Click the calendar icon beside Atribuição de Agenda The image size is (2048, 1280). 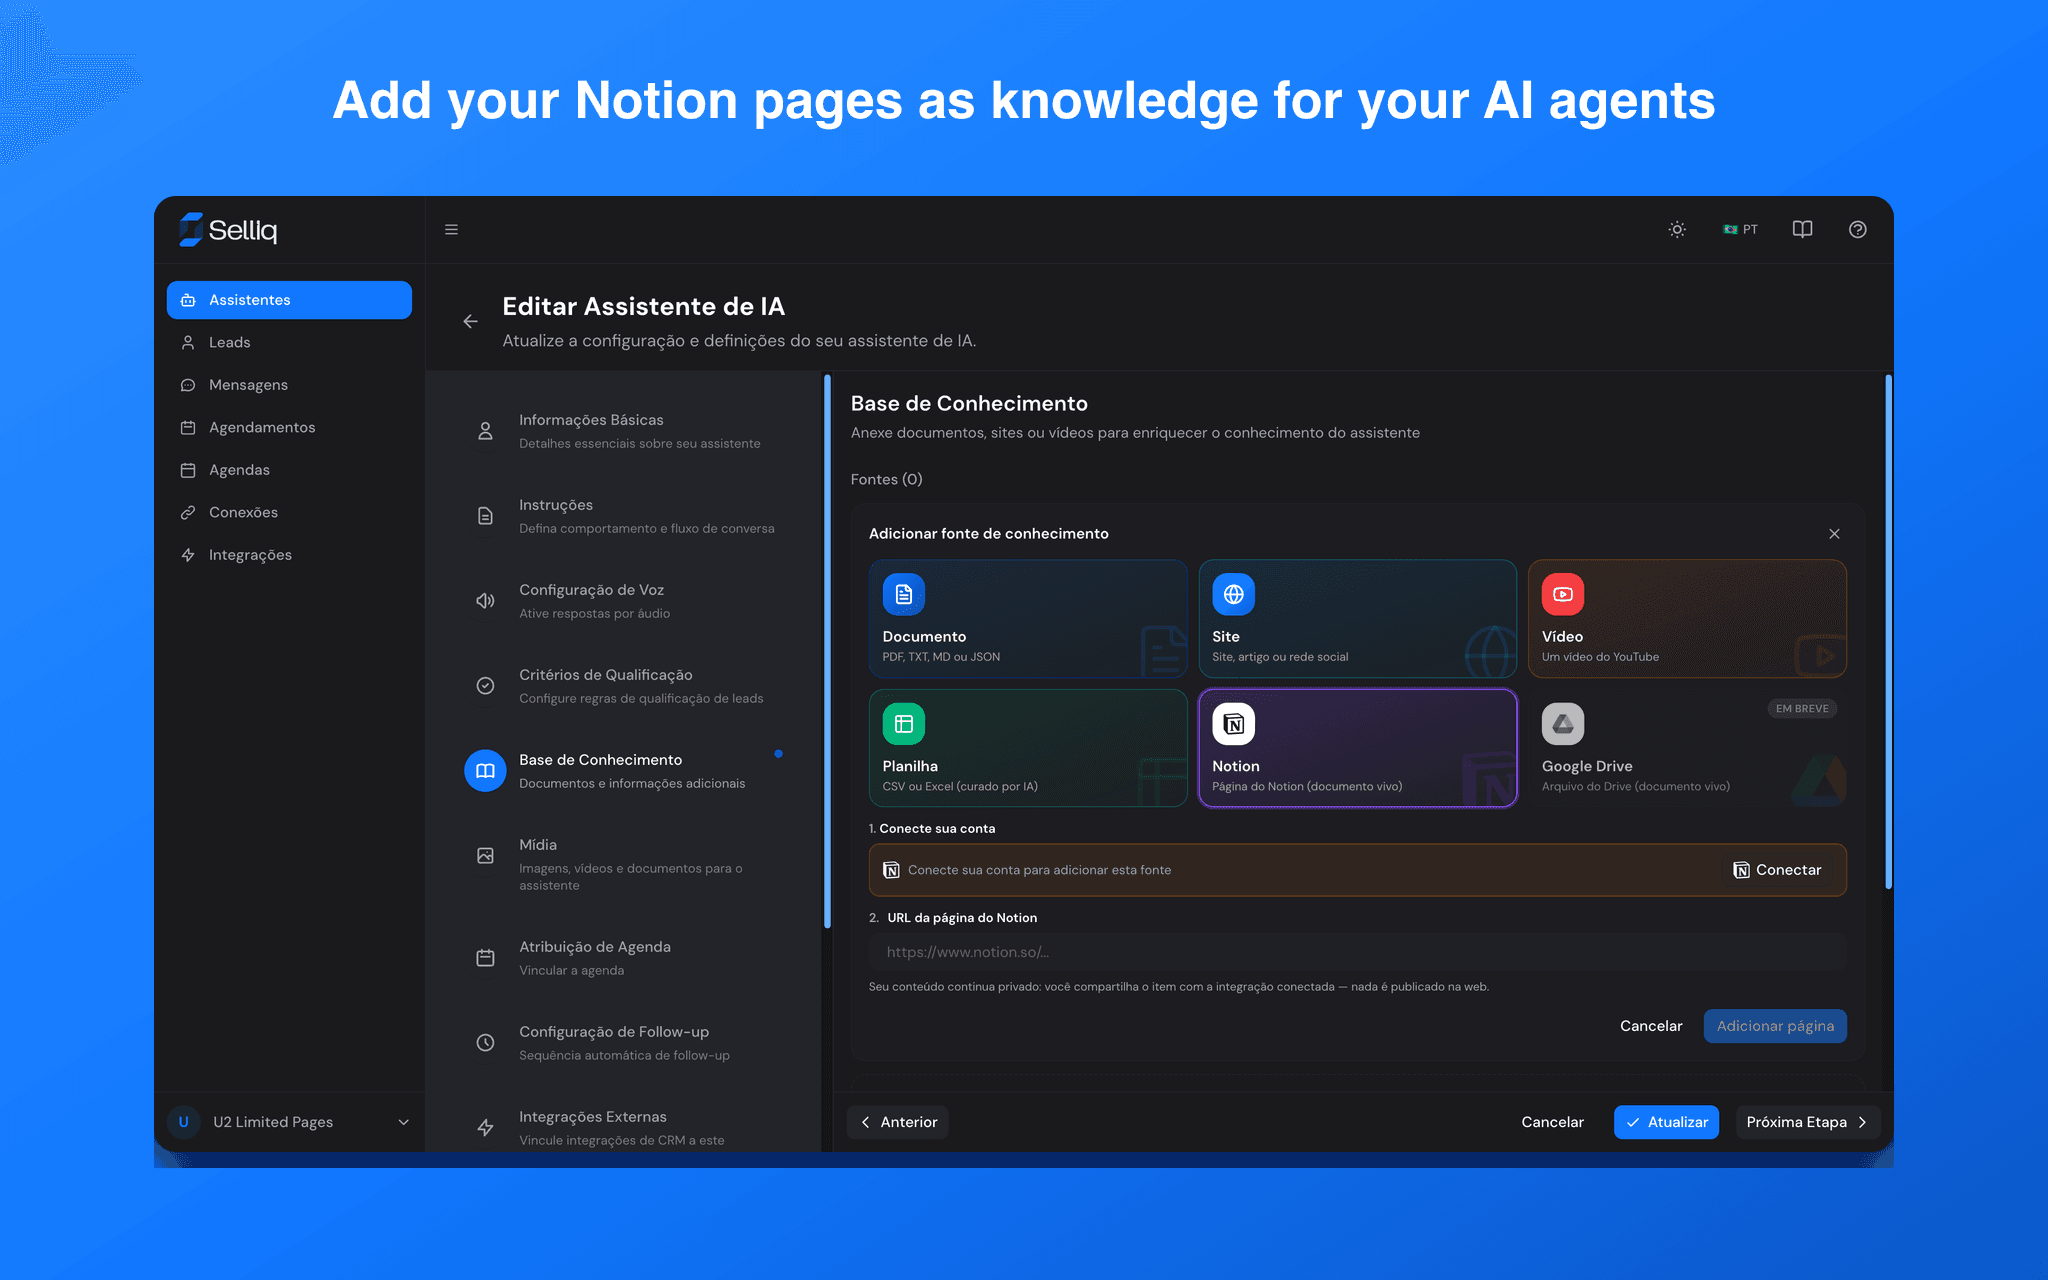pyautogui.click(x=485, y=958)
